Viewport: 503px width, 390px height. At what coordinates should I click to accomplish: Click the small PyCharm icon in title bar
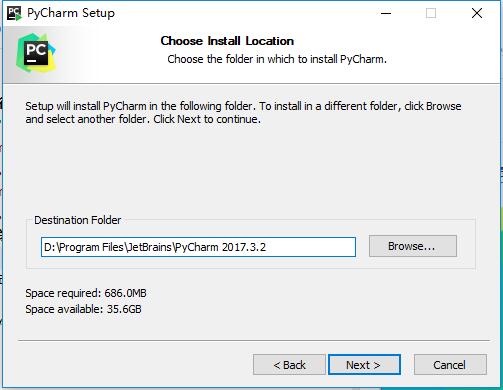[14, 13]
